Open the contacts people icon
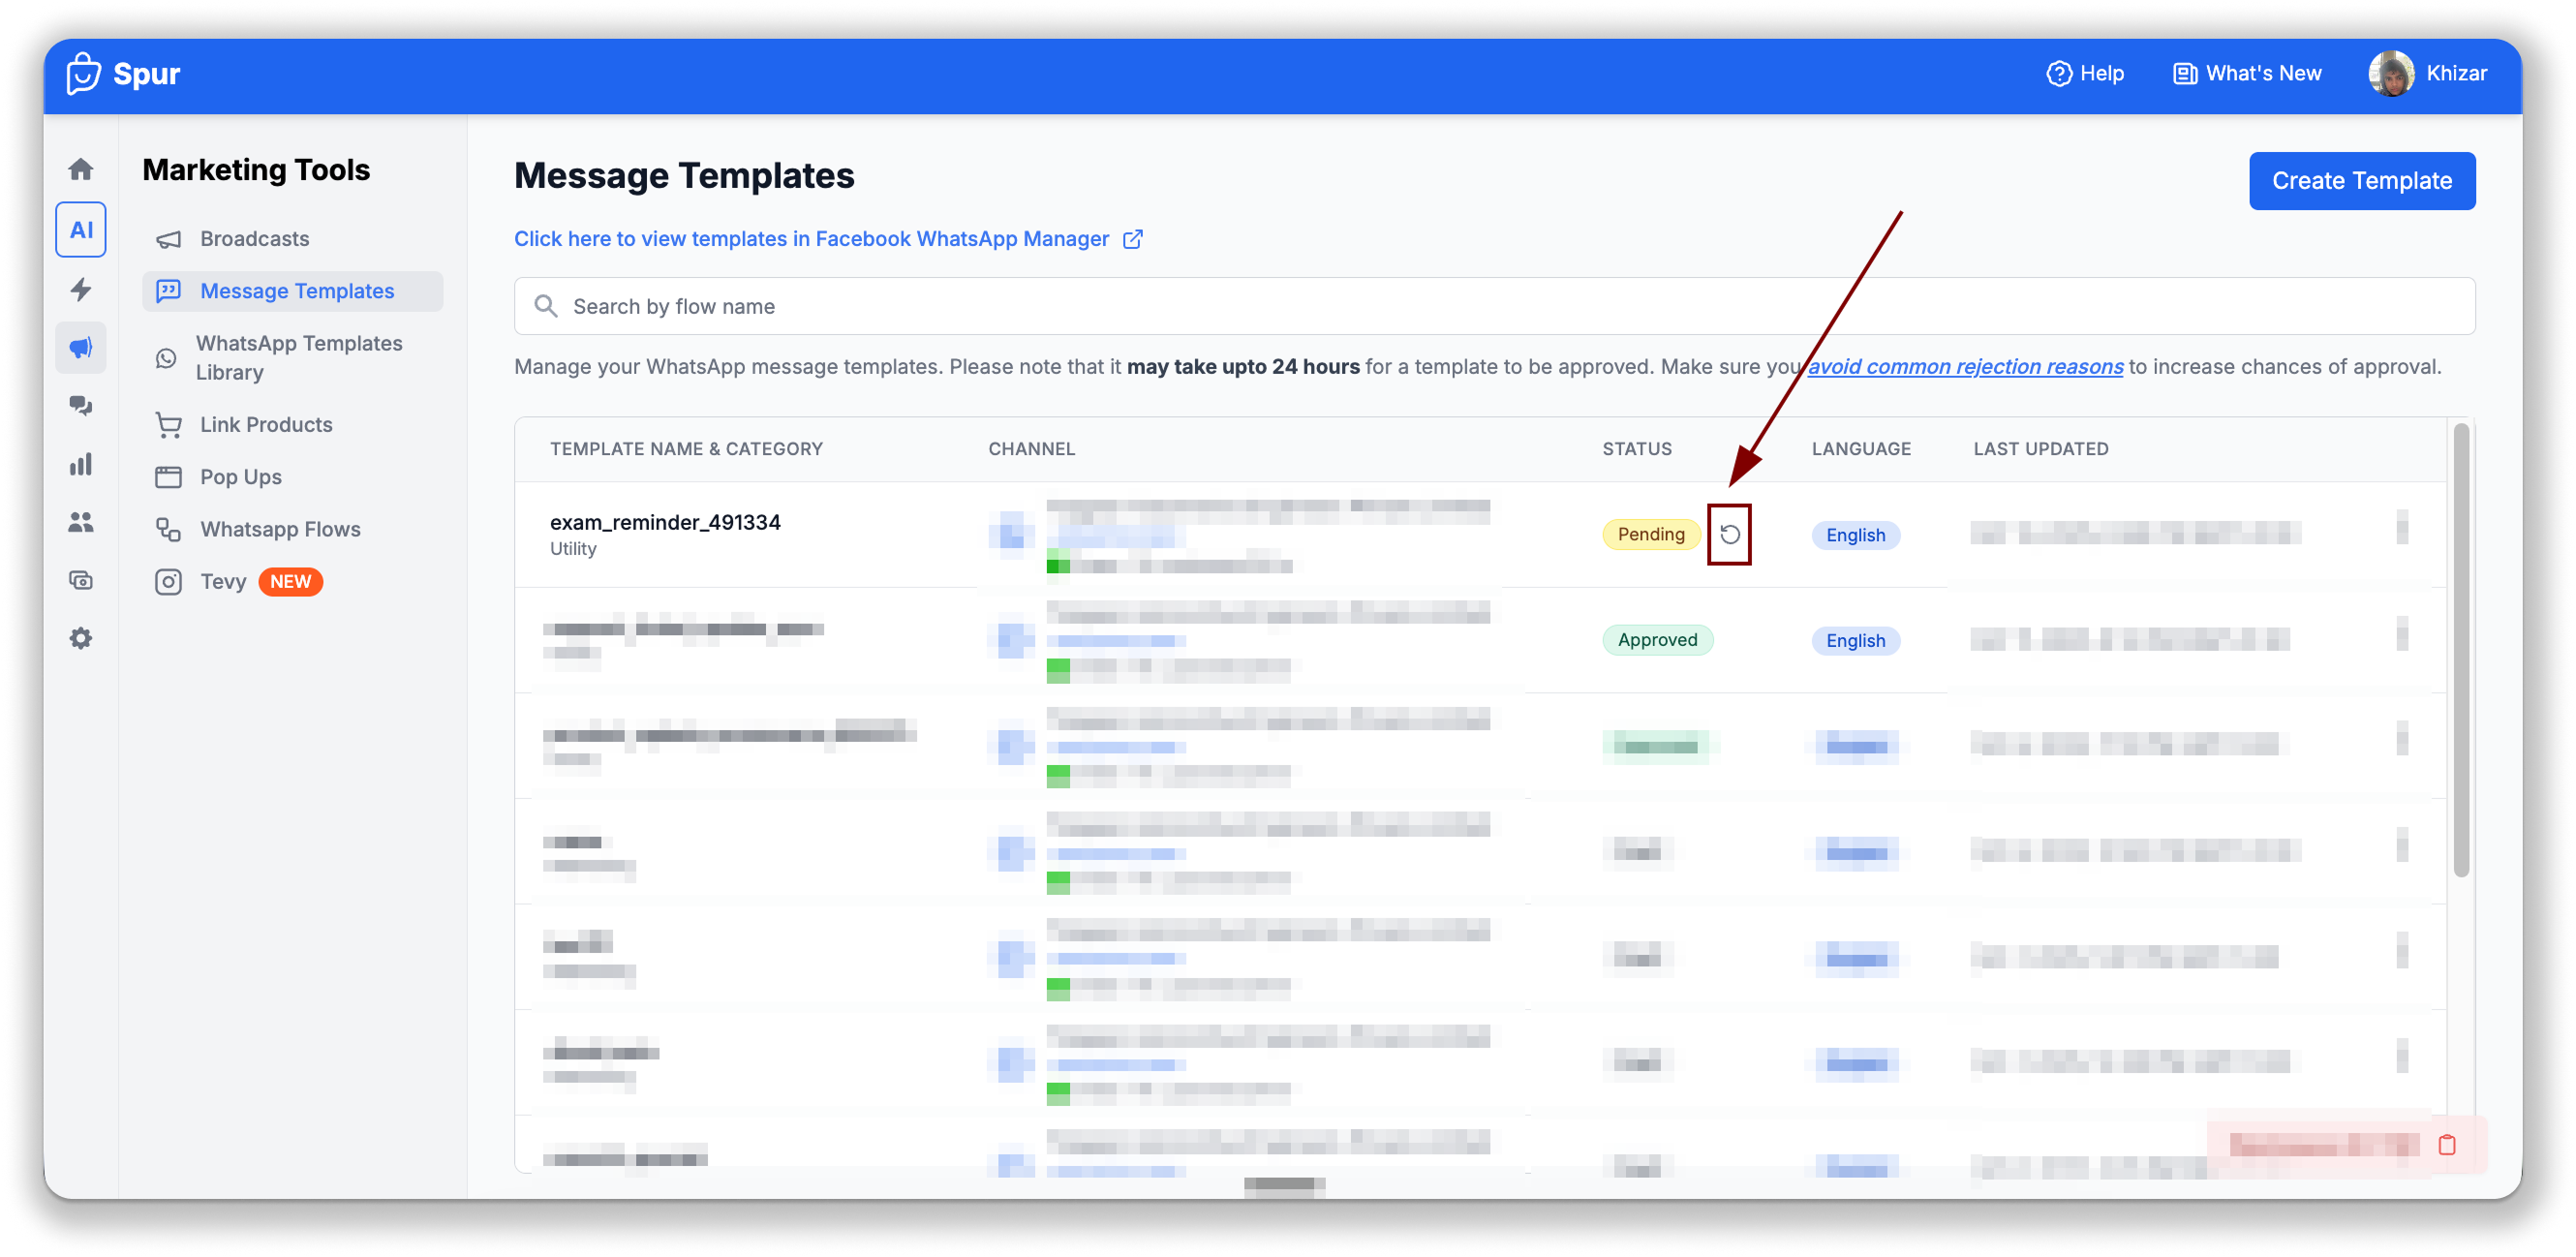 81,522
